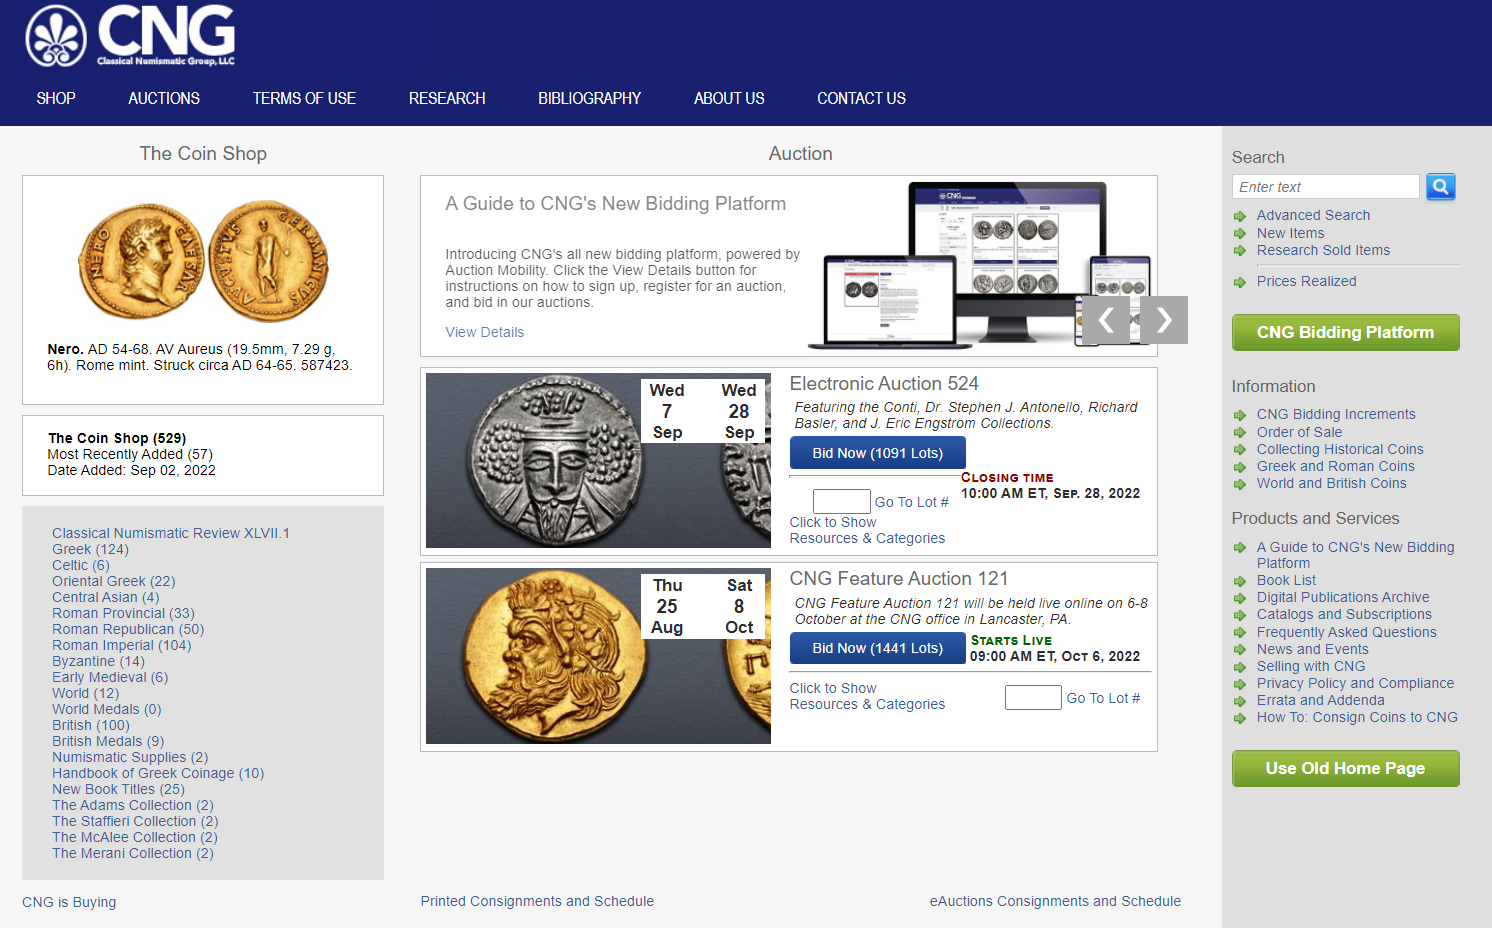The height and width of the screenshot is (928, 1492).
Task: Open Prices Realized link
Action: coord(1306,281)
